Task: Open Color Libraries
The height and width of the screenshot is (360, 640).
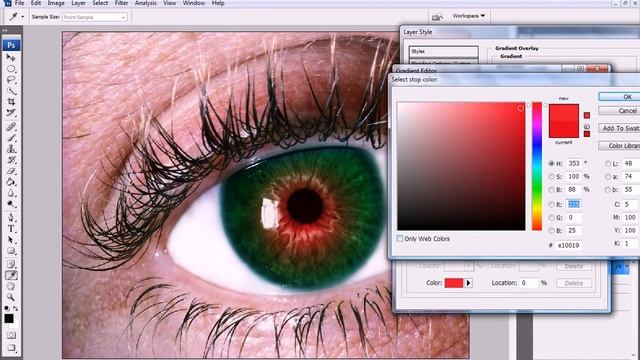Action: (x=619, y=146)
